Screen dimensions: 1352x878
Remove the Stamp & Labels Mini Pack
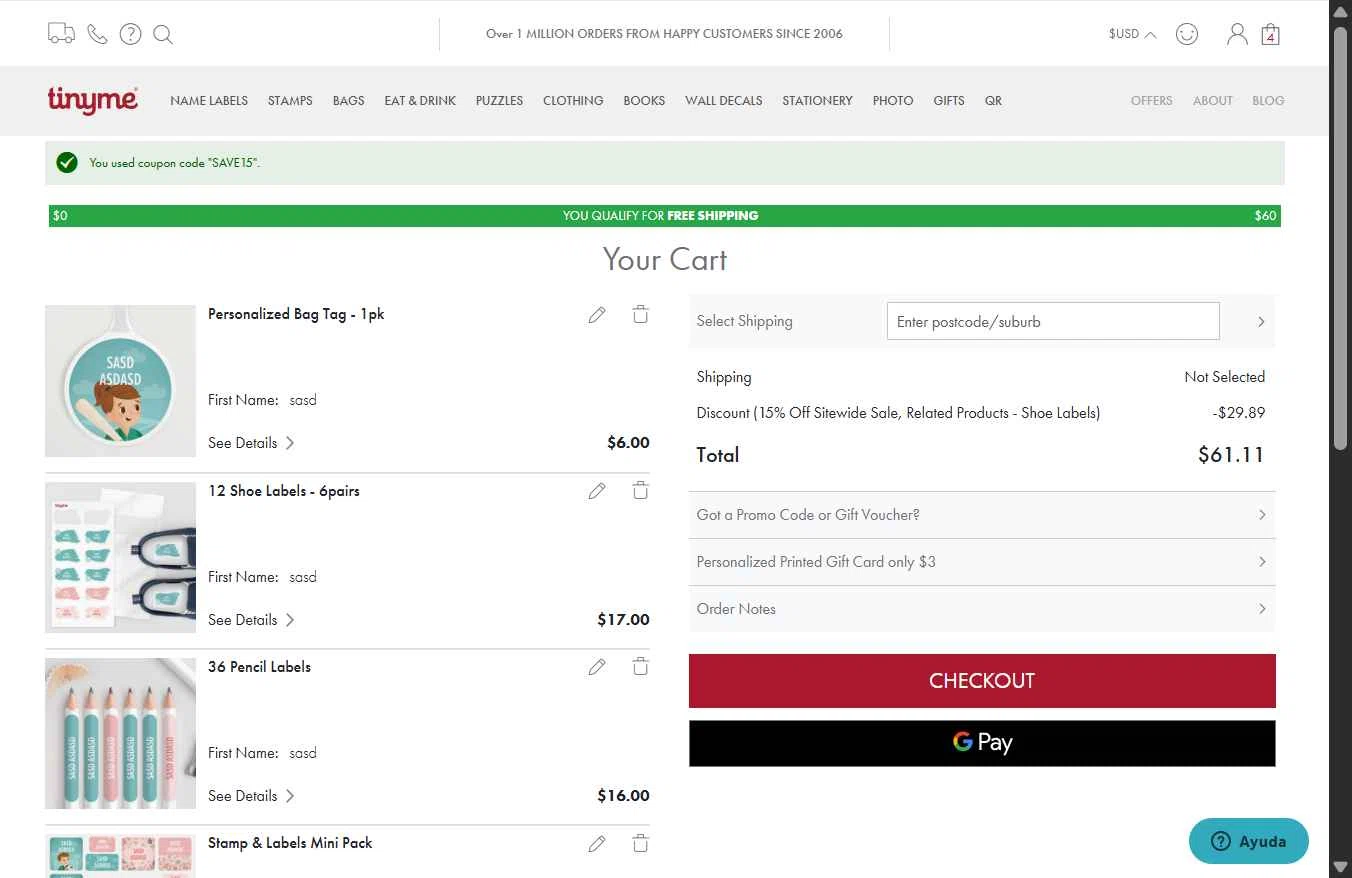pyautogui.click(x=641, y=843)
